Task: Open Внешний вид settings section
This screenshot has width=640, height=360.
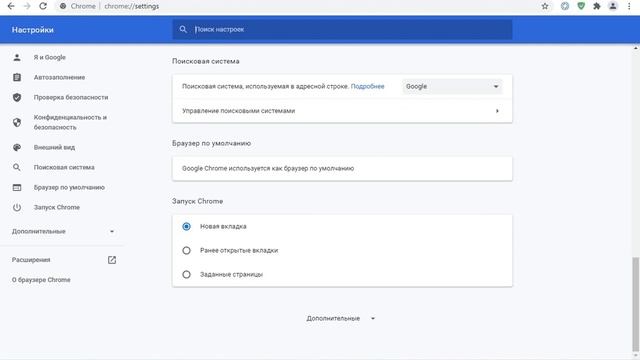Action: click(x=54, y=147)
